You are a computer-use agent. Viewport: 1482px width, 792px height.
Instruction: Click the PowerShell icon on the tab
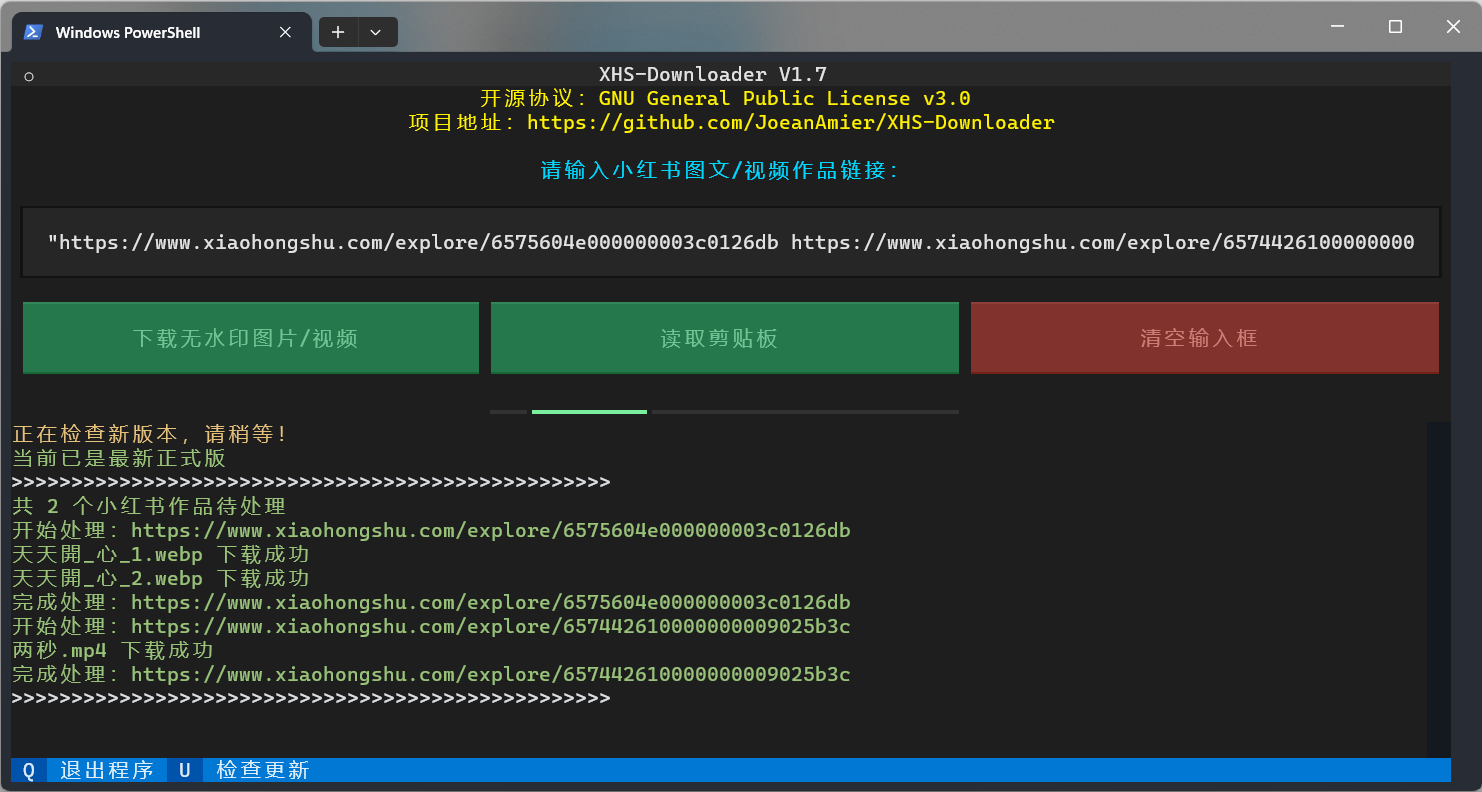pyautogui.click(x=32, y=32)
